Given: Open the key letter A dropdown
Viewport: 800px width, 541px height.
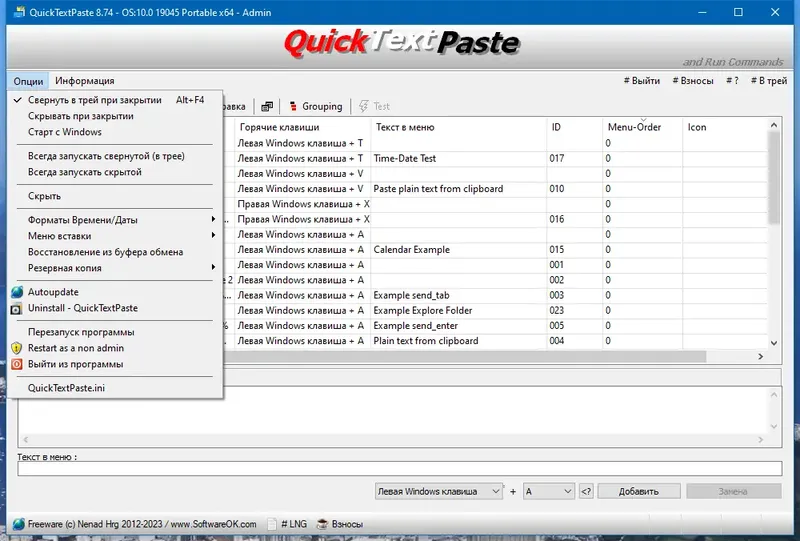Looking at the screenshot, I should coord(549,491).
